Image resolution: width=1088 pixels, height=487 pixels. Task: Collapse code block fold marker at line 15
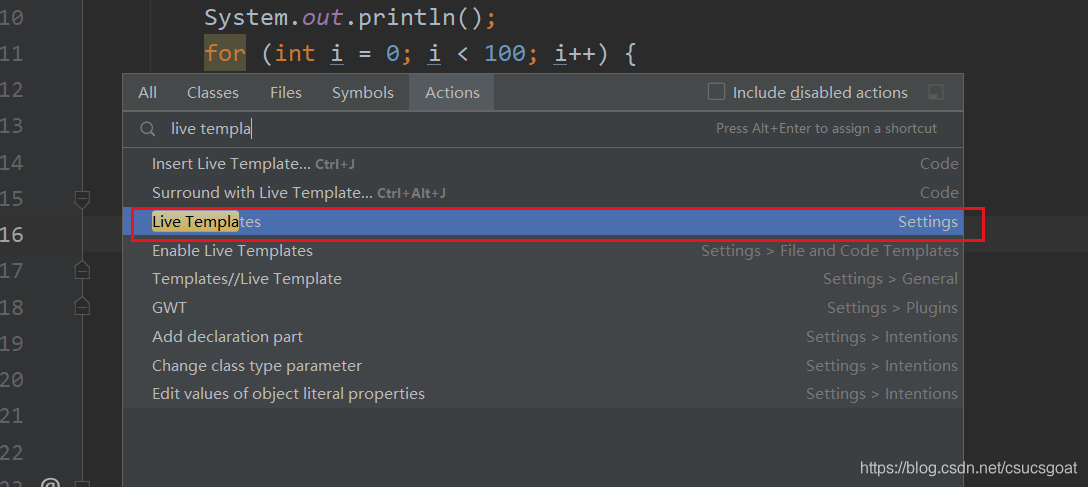(82, 200)
